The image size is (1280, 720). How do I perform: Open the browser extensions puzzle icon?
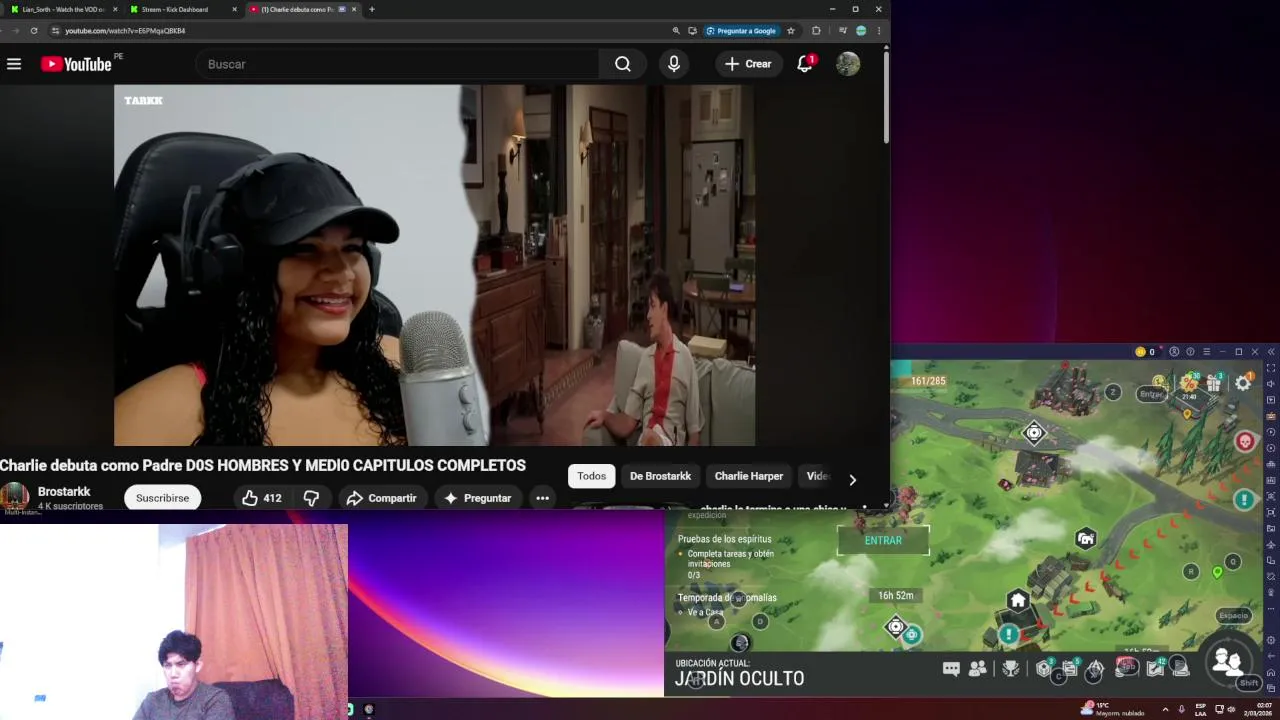[816, 31]
